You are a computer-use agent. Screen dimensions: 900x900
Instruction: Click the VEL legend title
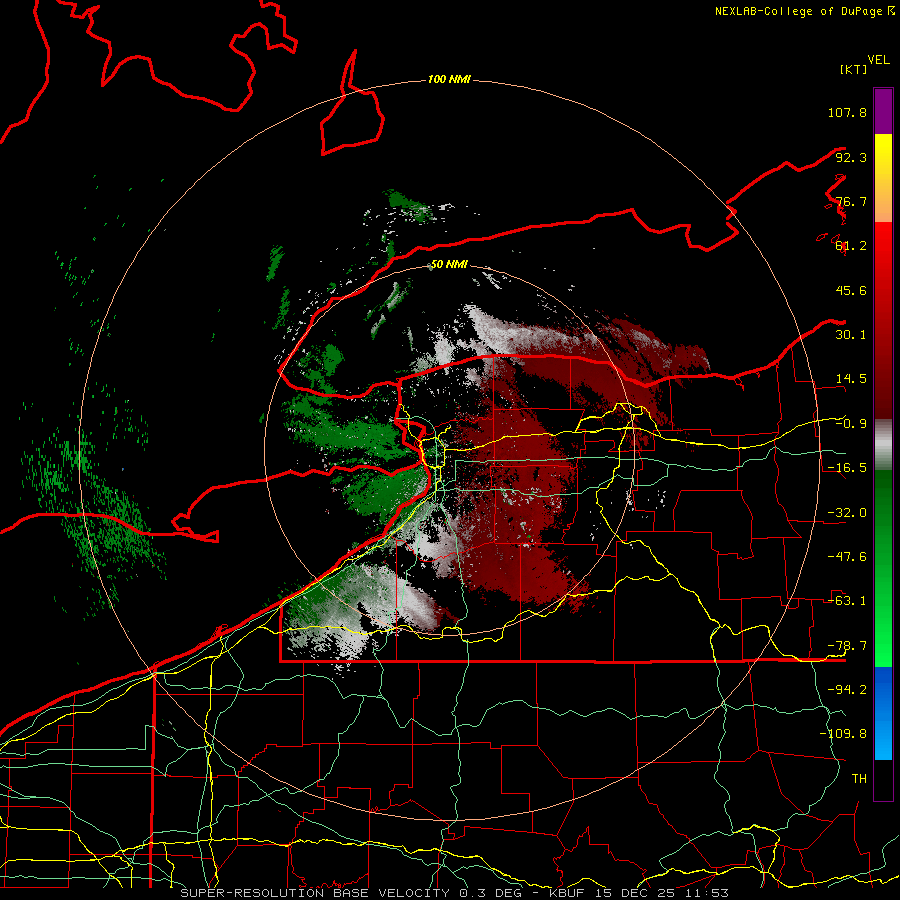[878, 60]
